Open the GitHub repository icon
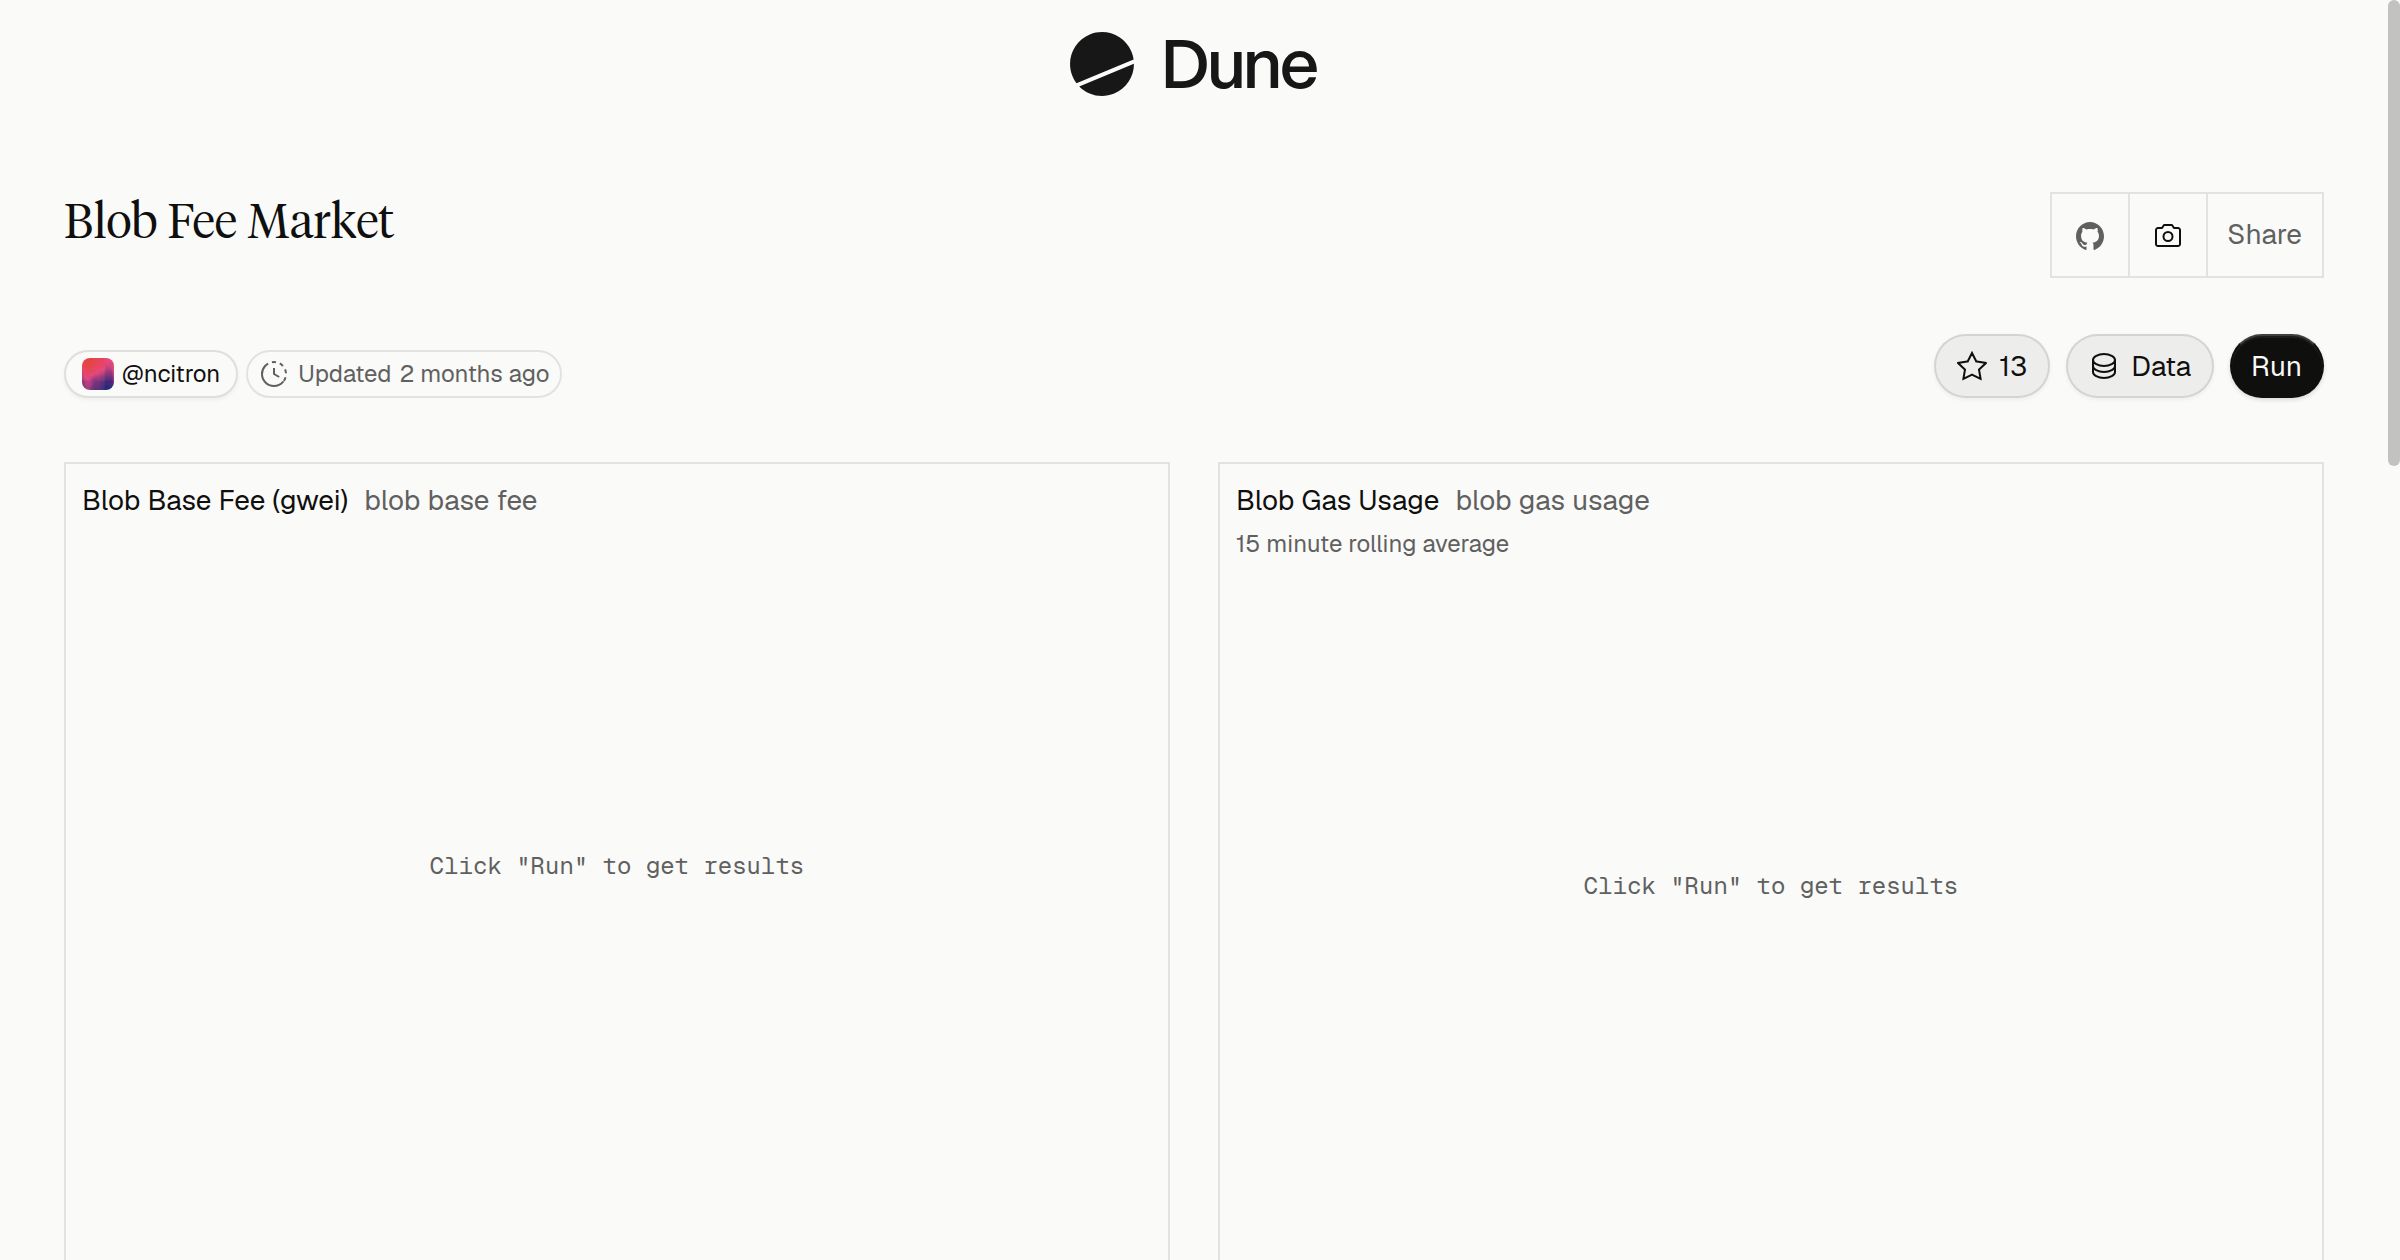2400x1260 pixels. 2089,235
